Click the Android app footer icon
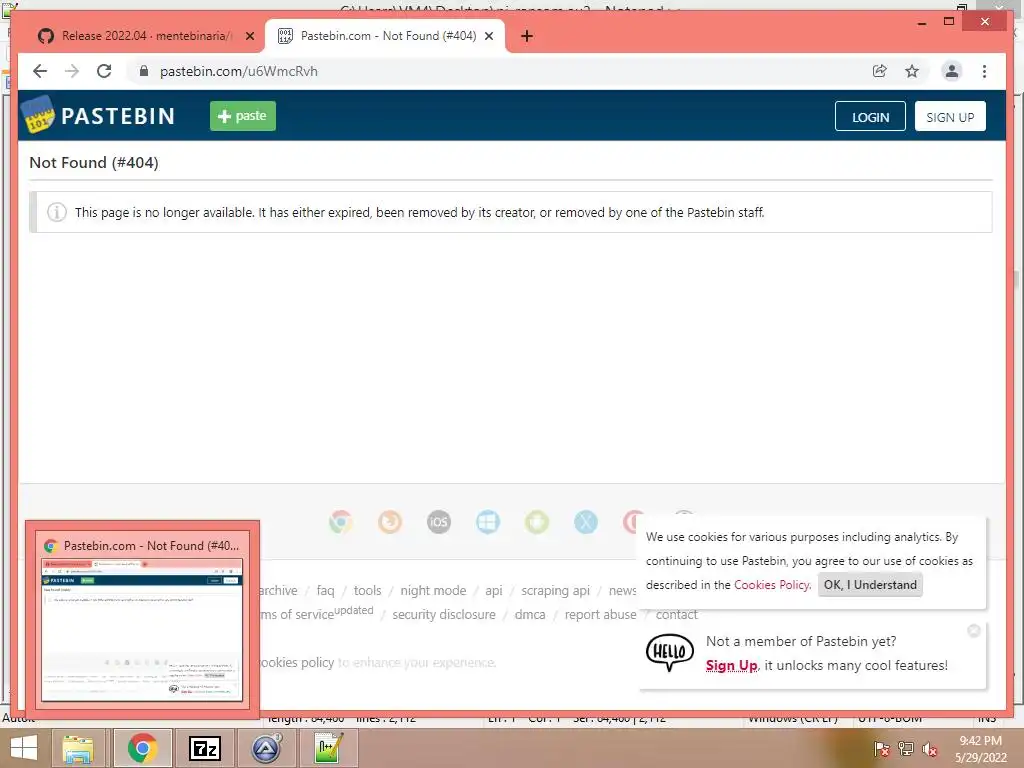1024x768 pixels. 537,522
